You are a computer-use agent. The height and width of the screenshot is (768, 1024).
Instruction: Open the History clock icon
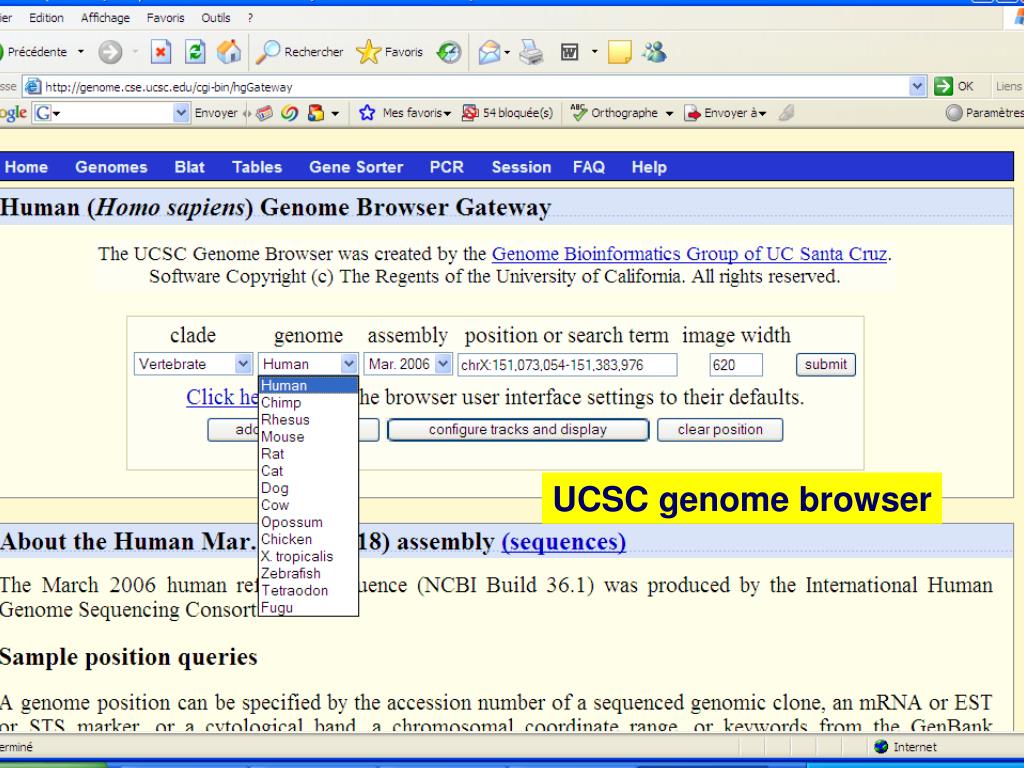[x=449, y=52]
